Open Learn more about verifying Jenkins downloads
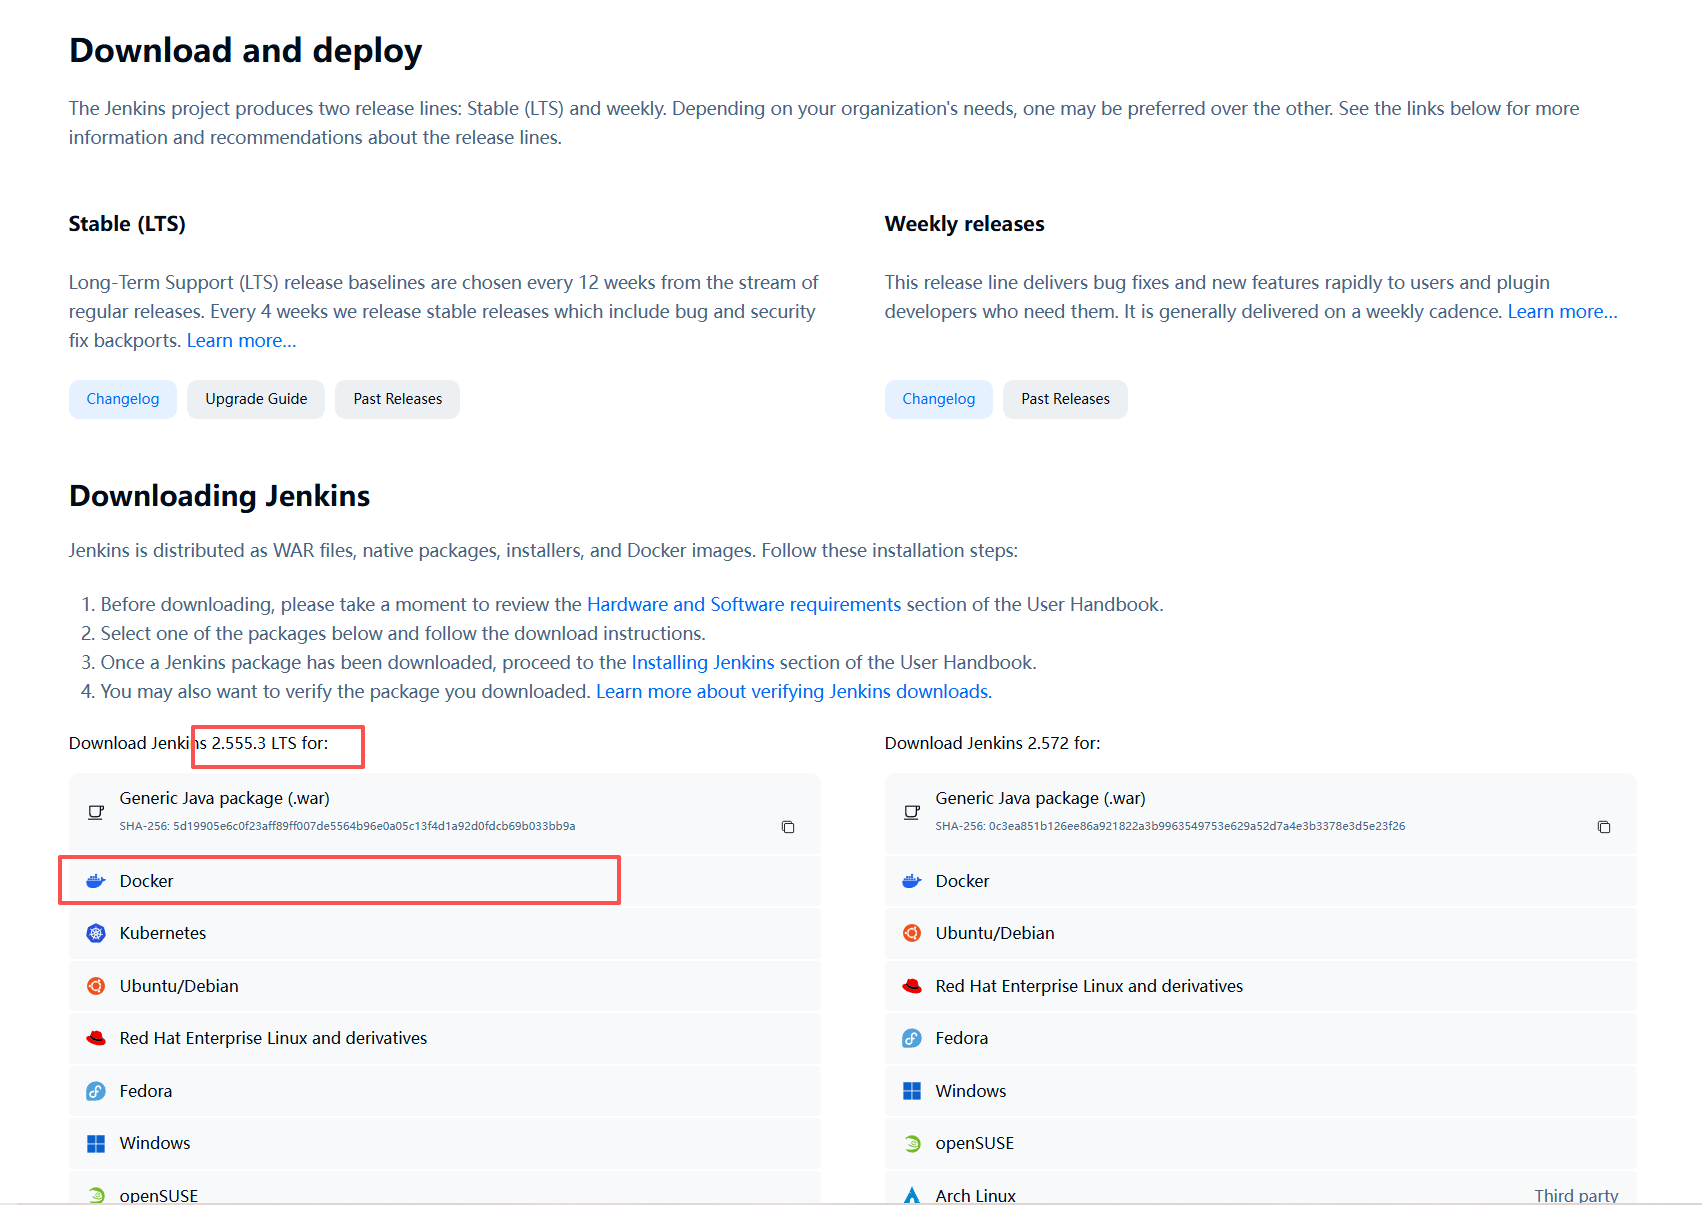This screenshot has width=1702, height=1205. 794,692
